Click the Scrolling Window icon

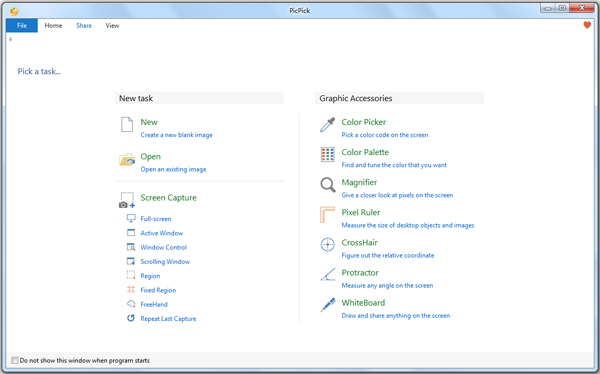tap(131, 261)
